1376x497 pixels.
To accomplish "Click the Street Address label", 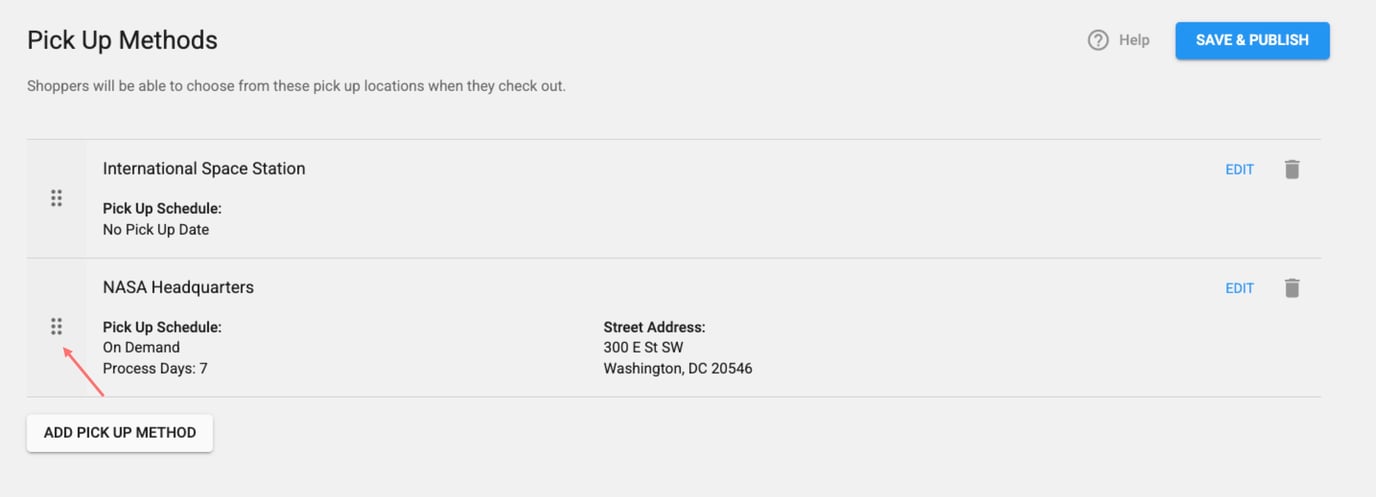I will point(654,327).
